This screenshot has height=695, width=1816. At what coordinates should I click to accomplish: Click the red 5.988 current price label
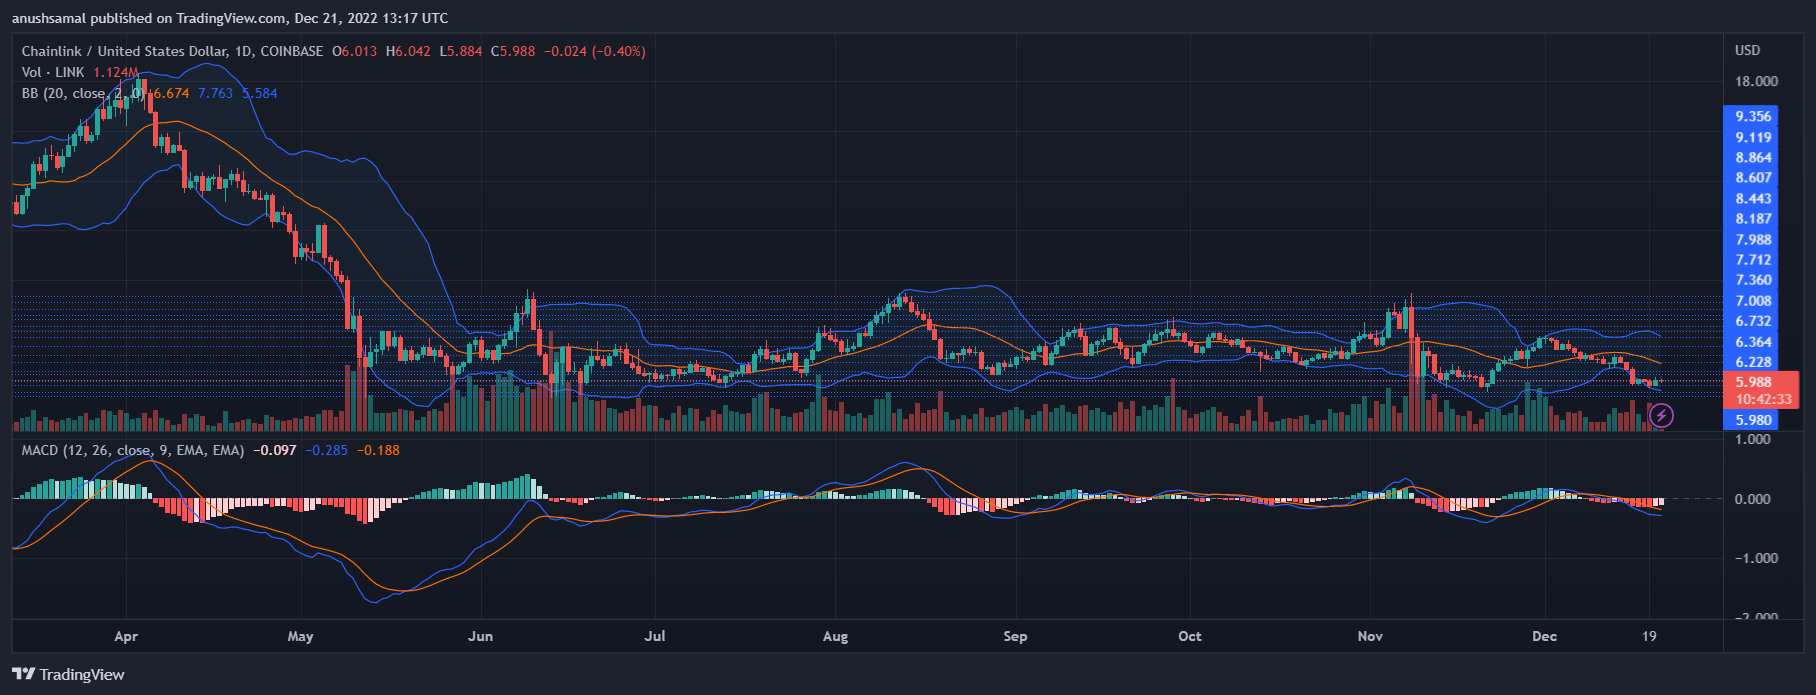coord(1754,382)
